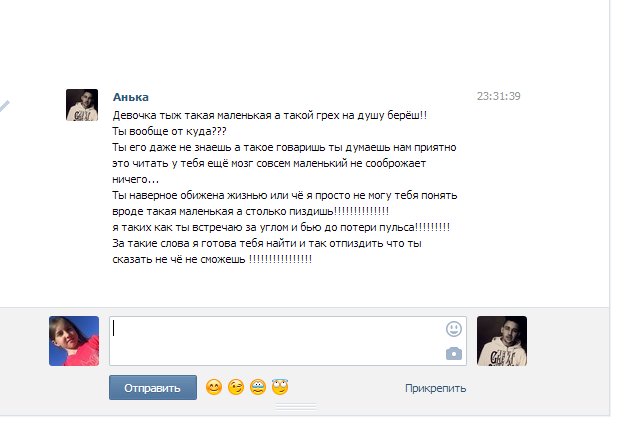Viewport: 638px width, 444px height.
Task: Click the camera icon to attach photo
Action: point(454,354)
